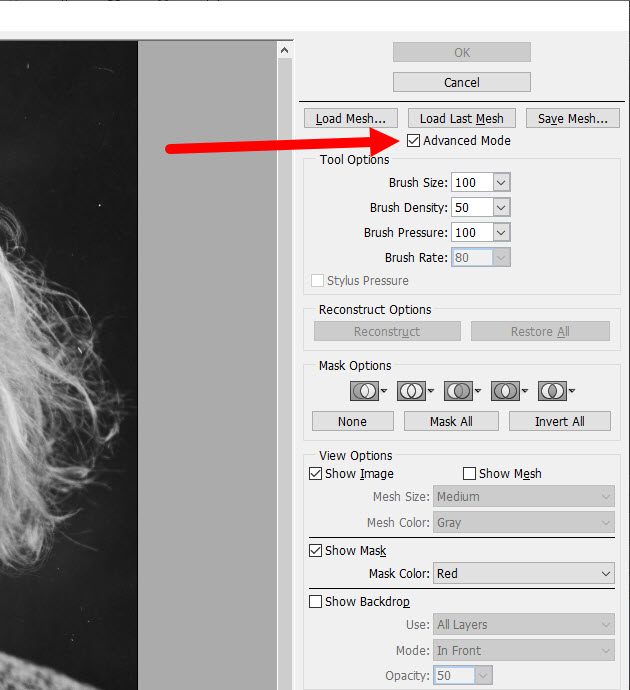This screenshot has height=690, width=630.
Task: Click the Load Mesh button
Action: [x=351, y=118]
